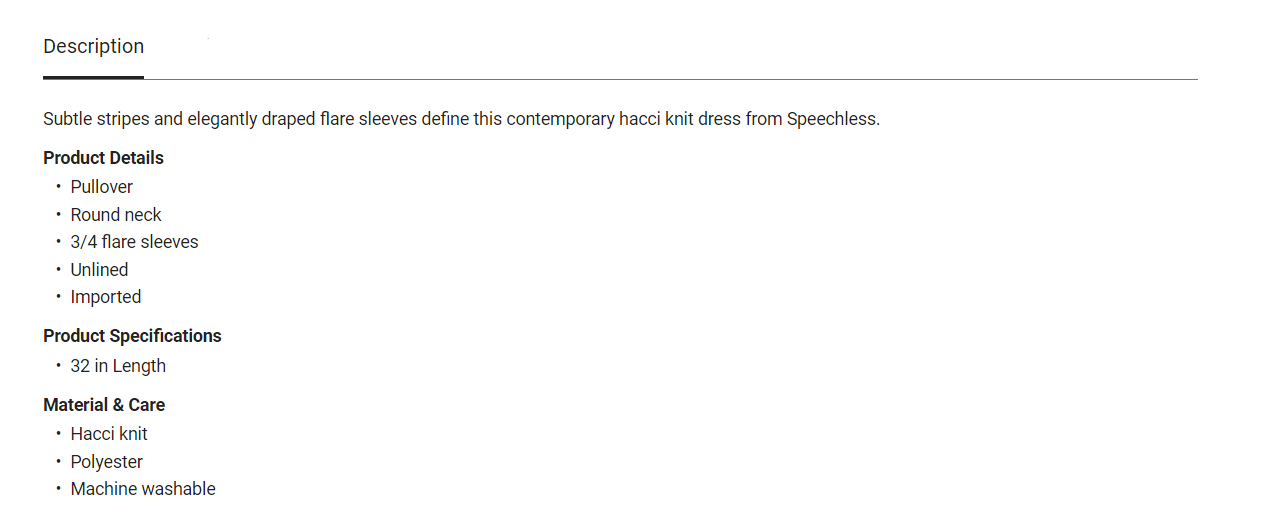Click the Round neck bullet text
The height and width of the screenshot is (515, 1270).
[x=115, y=215]
